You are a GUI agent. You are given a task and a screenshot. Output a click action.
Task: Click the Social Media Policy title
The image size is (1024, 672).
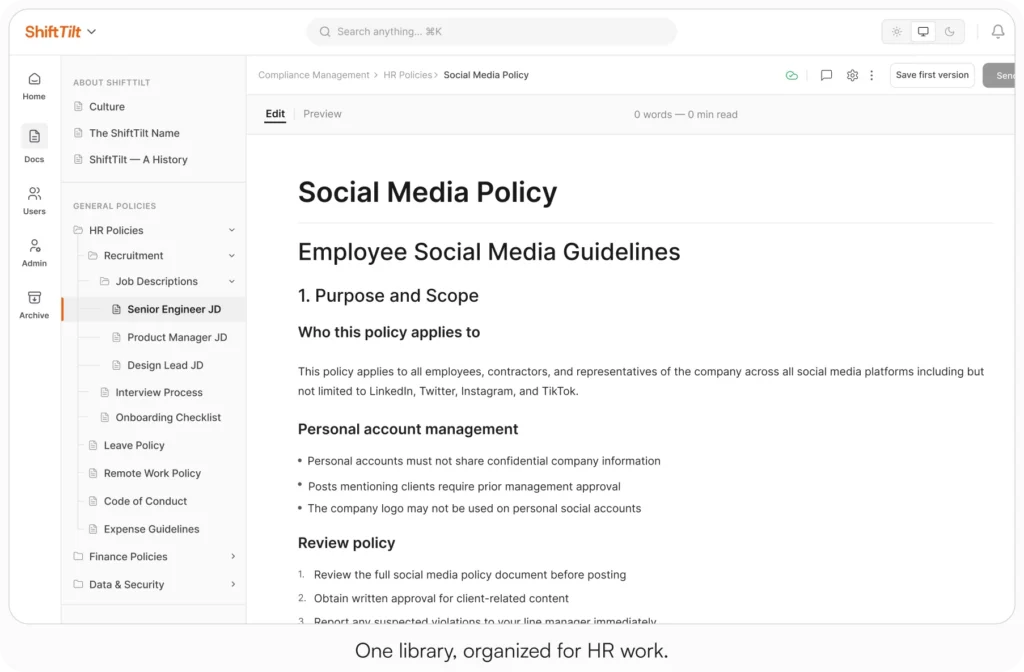coord(427,192)
